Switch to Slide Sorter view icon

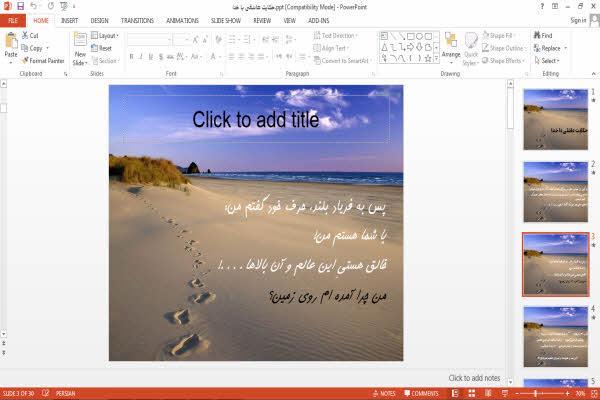coord(472,393)
